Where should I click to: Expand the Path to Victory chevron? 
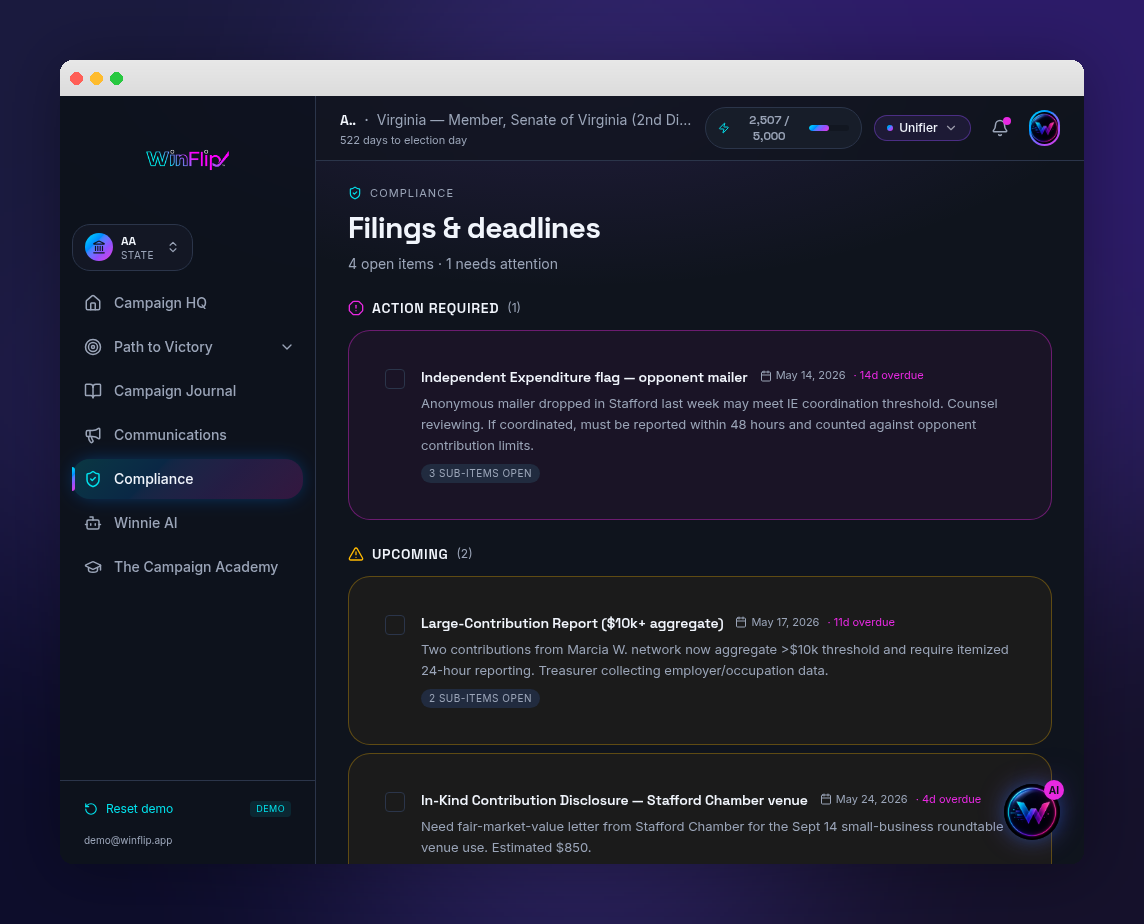pyautogui.click(x=287, y=347)
